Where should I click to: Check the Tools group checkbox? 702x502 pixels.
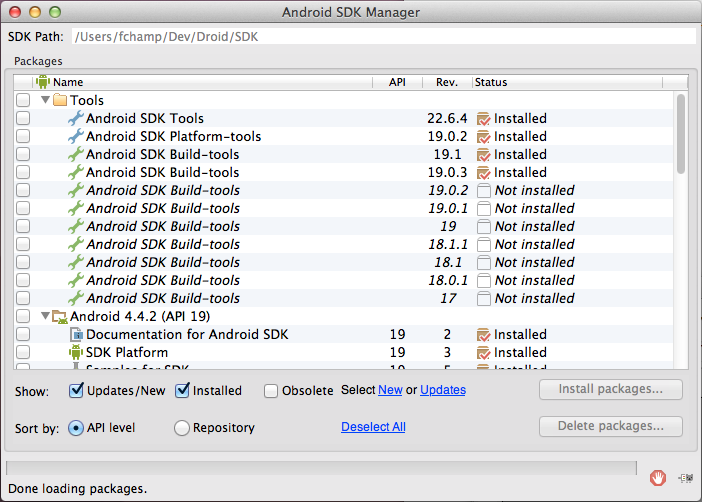pos(23,100)
